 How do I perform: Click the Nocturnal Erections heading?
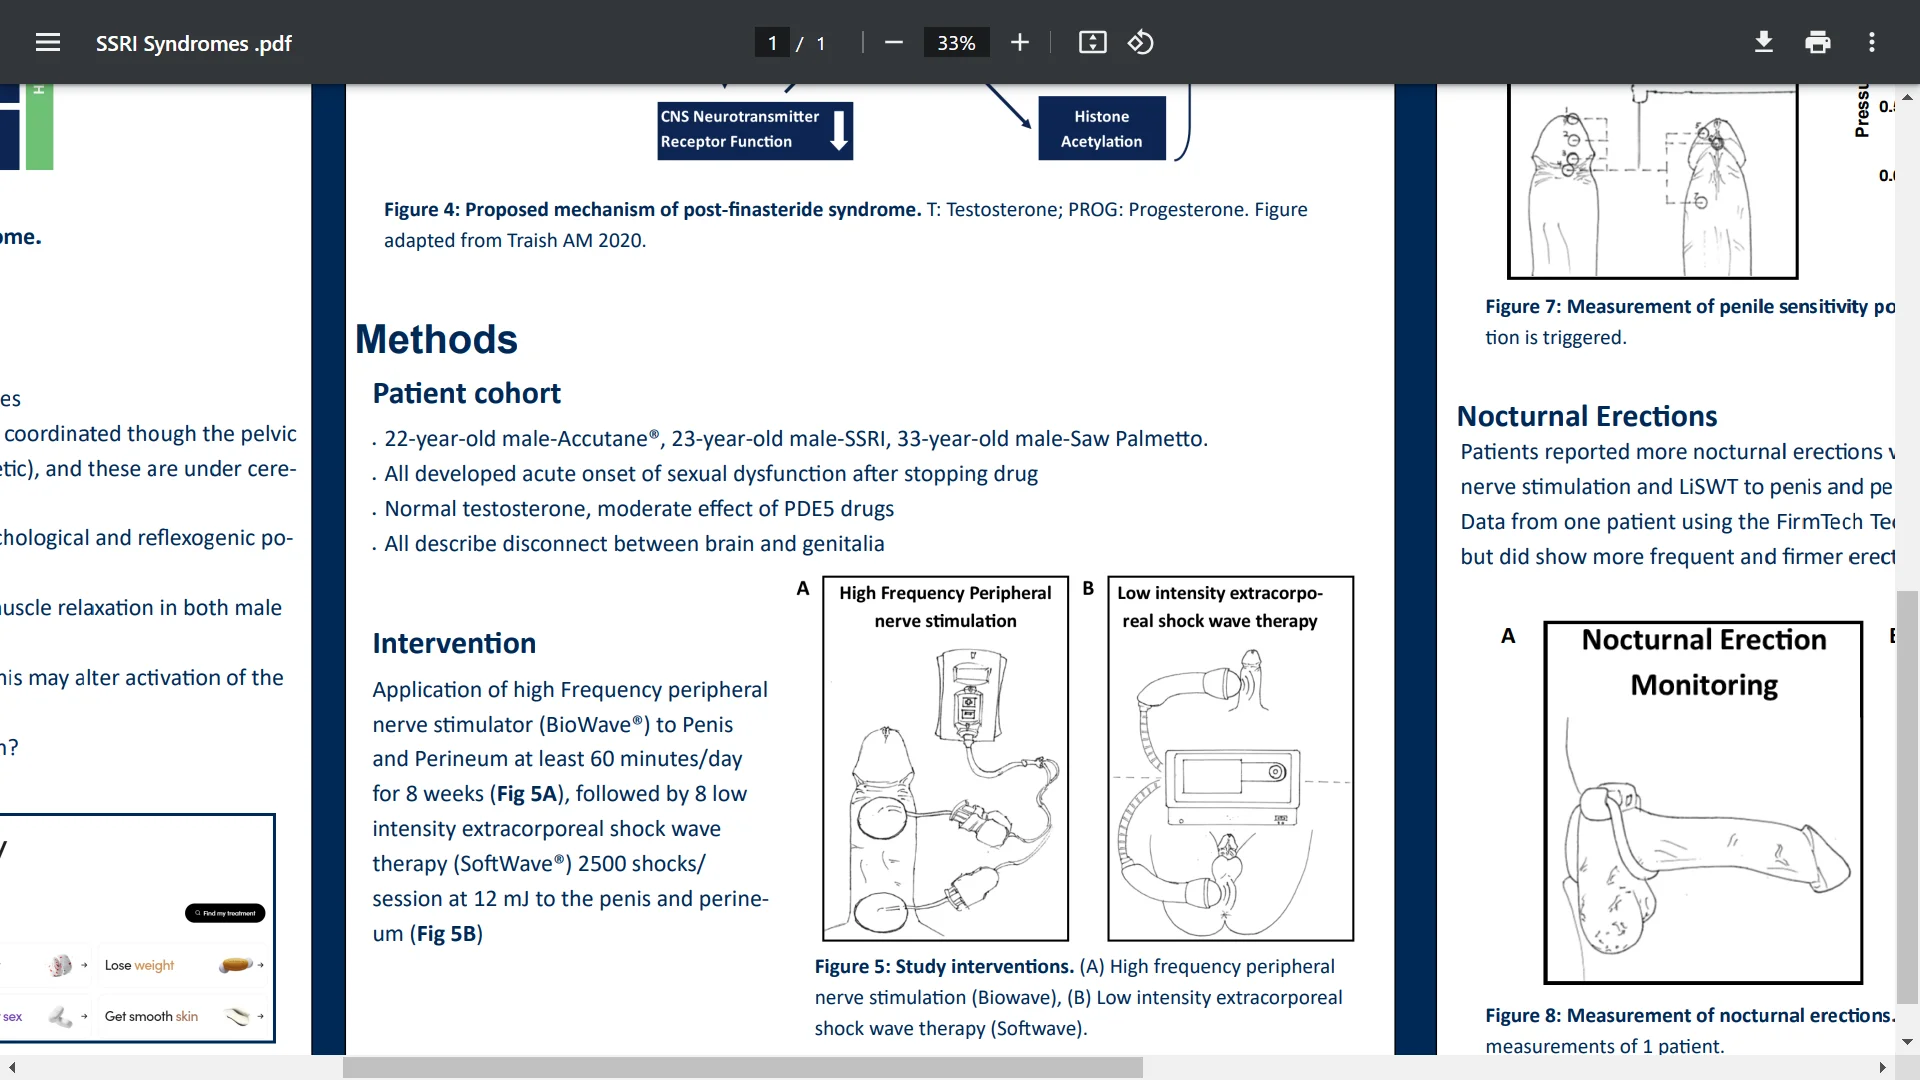point(1587,416)
